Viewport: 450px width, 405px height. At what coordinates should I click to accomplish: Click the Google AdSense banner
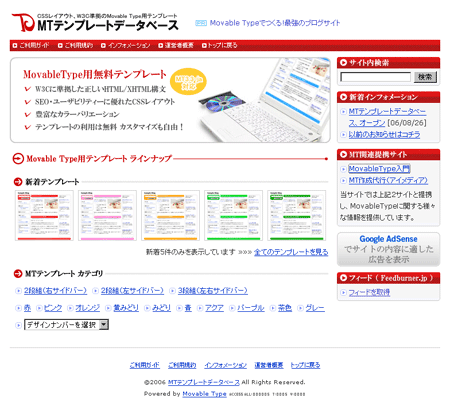pyautogui.click(x=389, y=249)
